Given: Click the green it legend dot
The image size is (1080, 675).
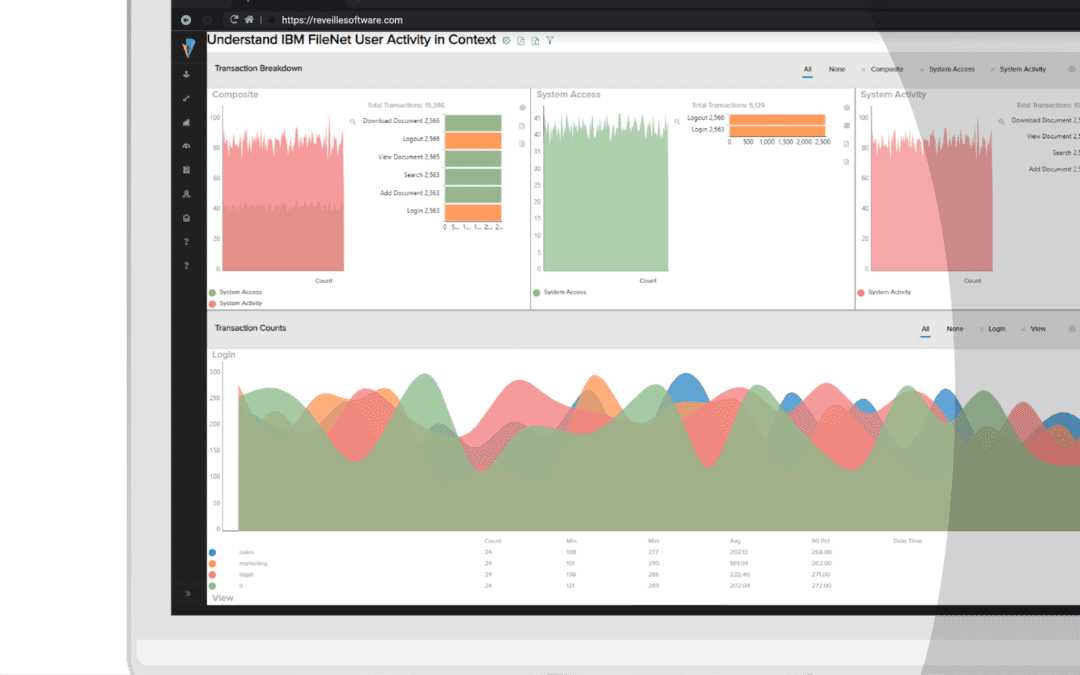Looking at the screenshot, I should point(212,586).
